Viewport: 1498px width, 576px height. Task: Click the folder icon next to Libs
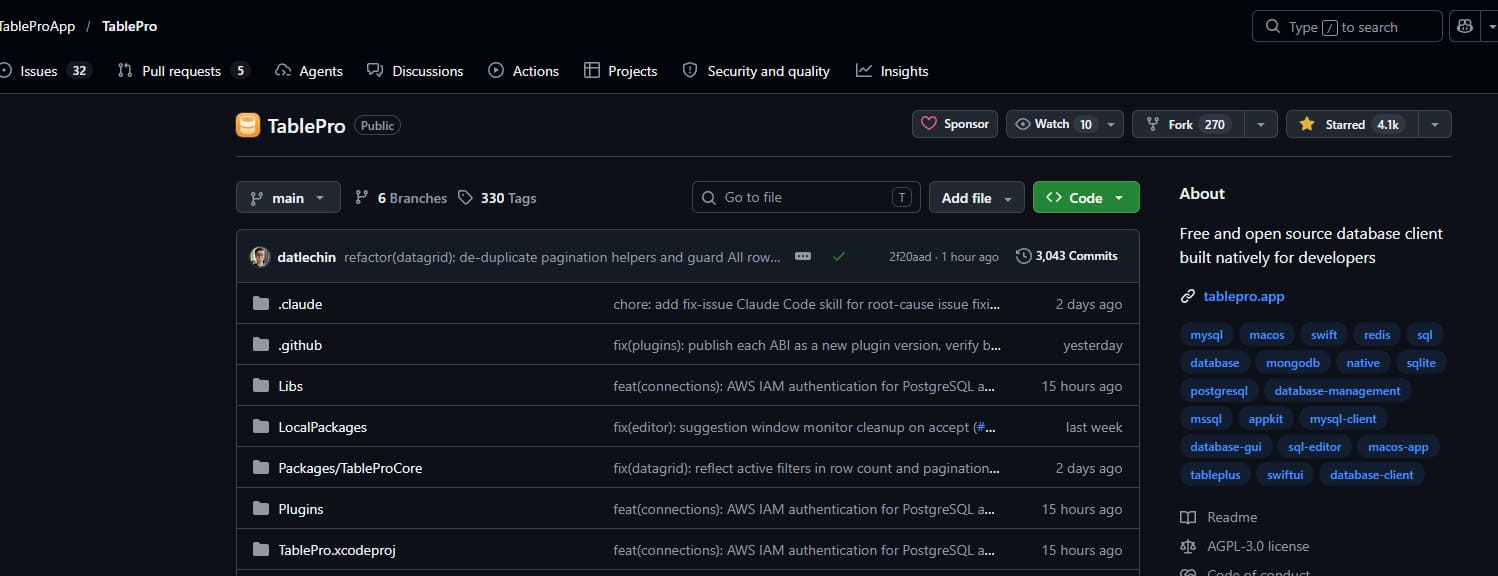click(261, 386)
